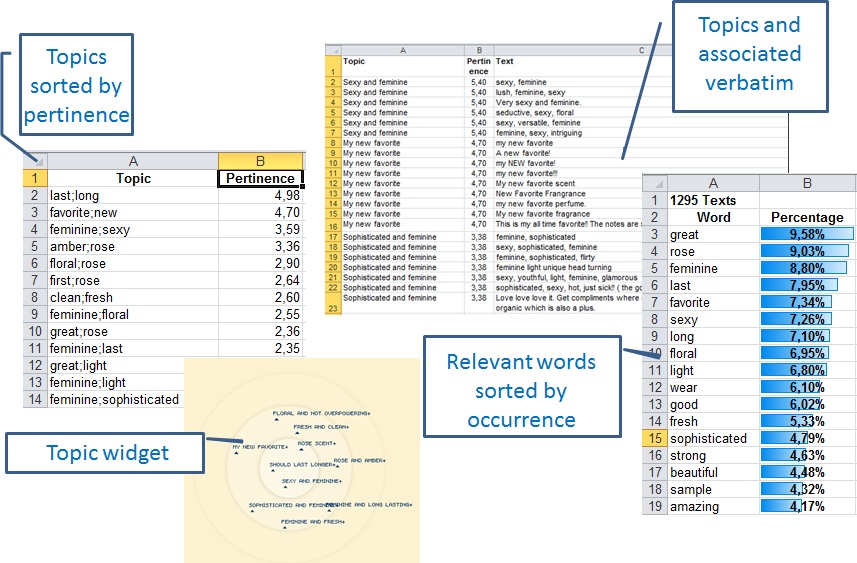Click 'FLORAL AND NOT OVERPOWERING+' in topic widget
857x563 pixels.
point(321,413)
